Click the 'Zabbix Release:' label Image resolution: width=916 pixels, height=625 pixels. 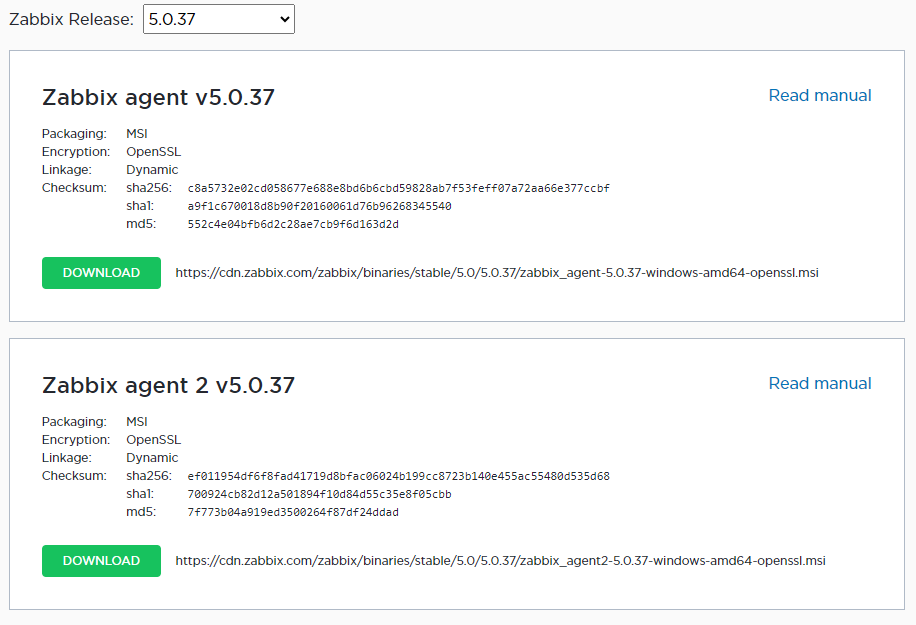click(x=71, y=19)
